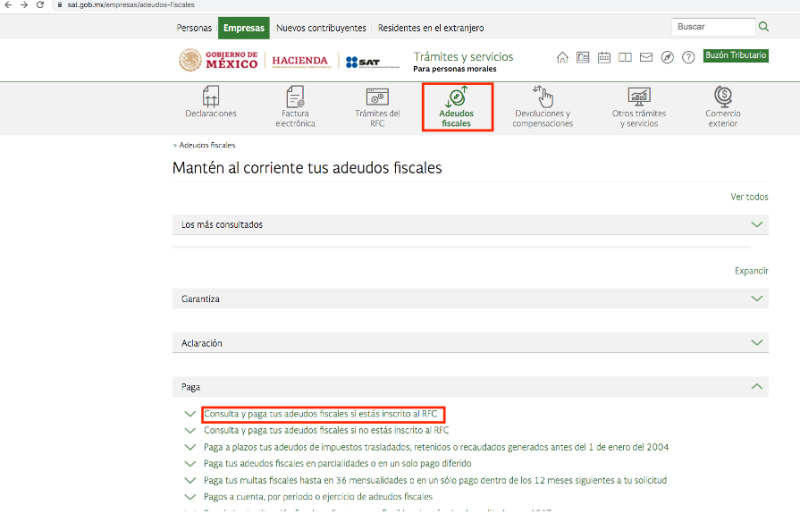The image size is (800, 522).
Task: Open the envelope contact icon
Action: click(x=646, y=57)
